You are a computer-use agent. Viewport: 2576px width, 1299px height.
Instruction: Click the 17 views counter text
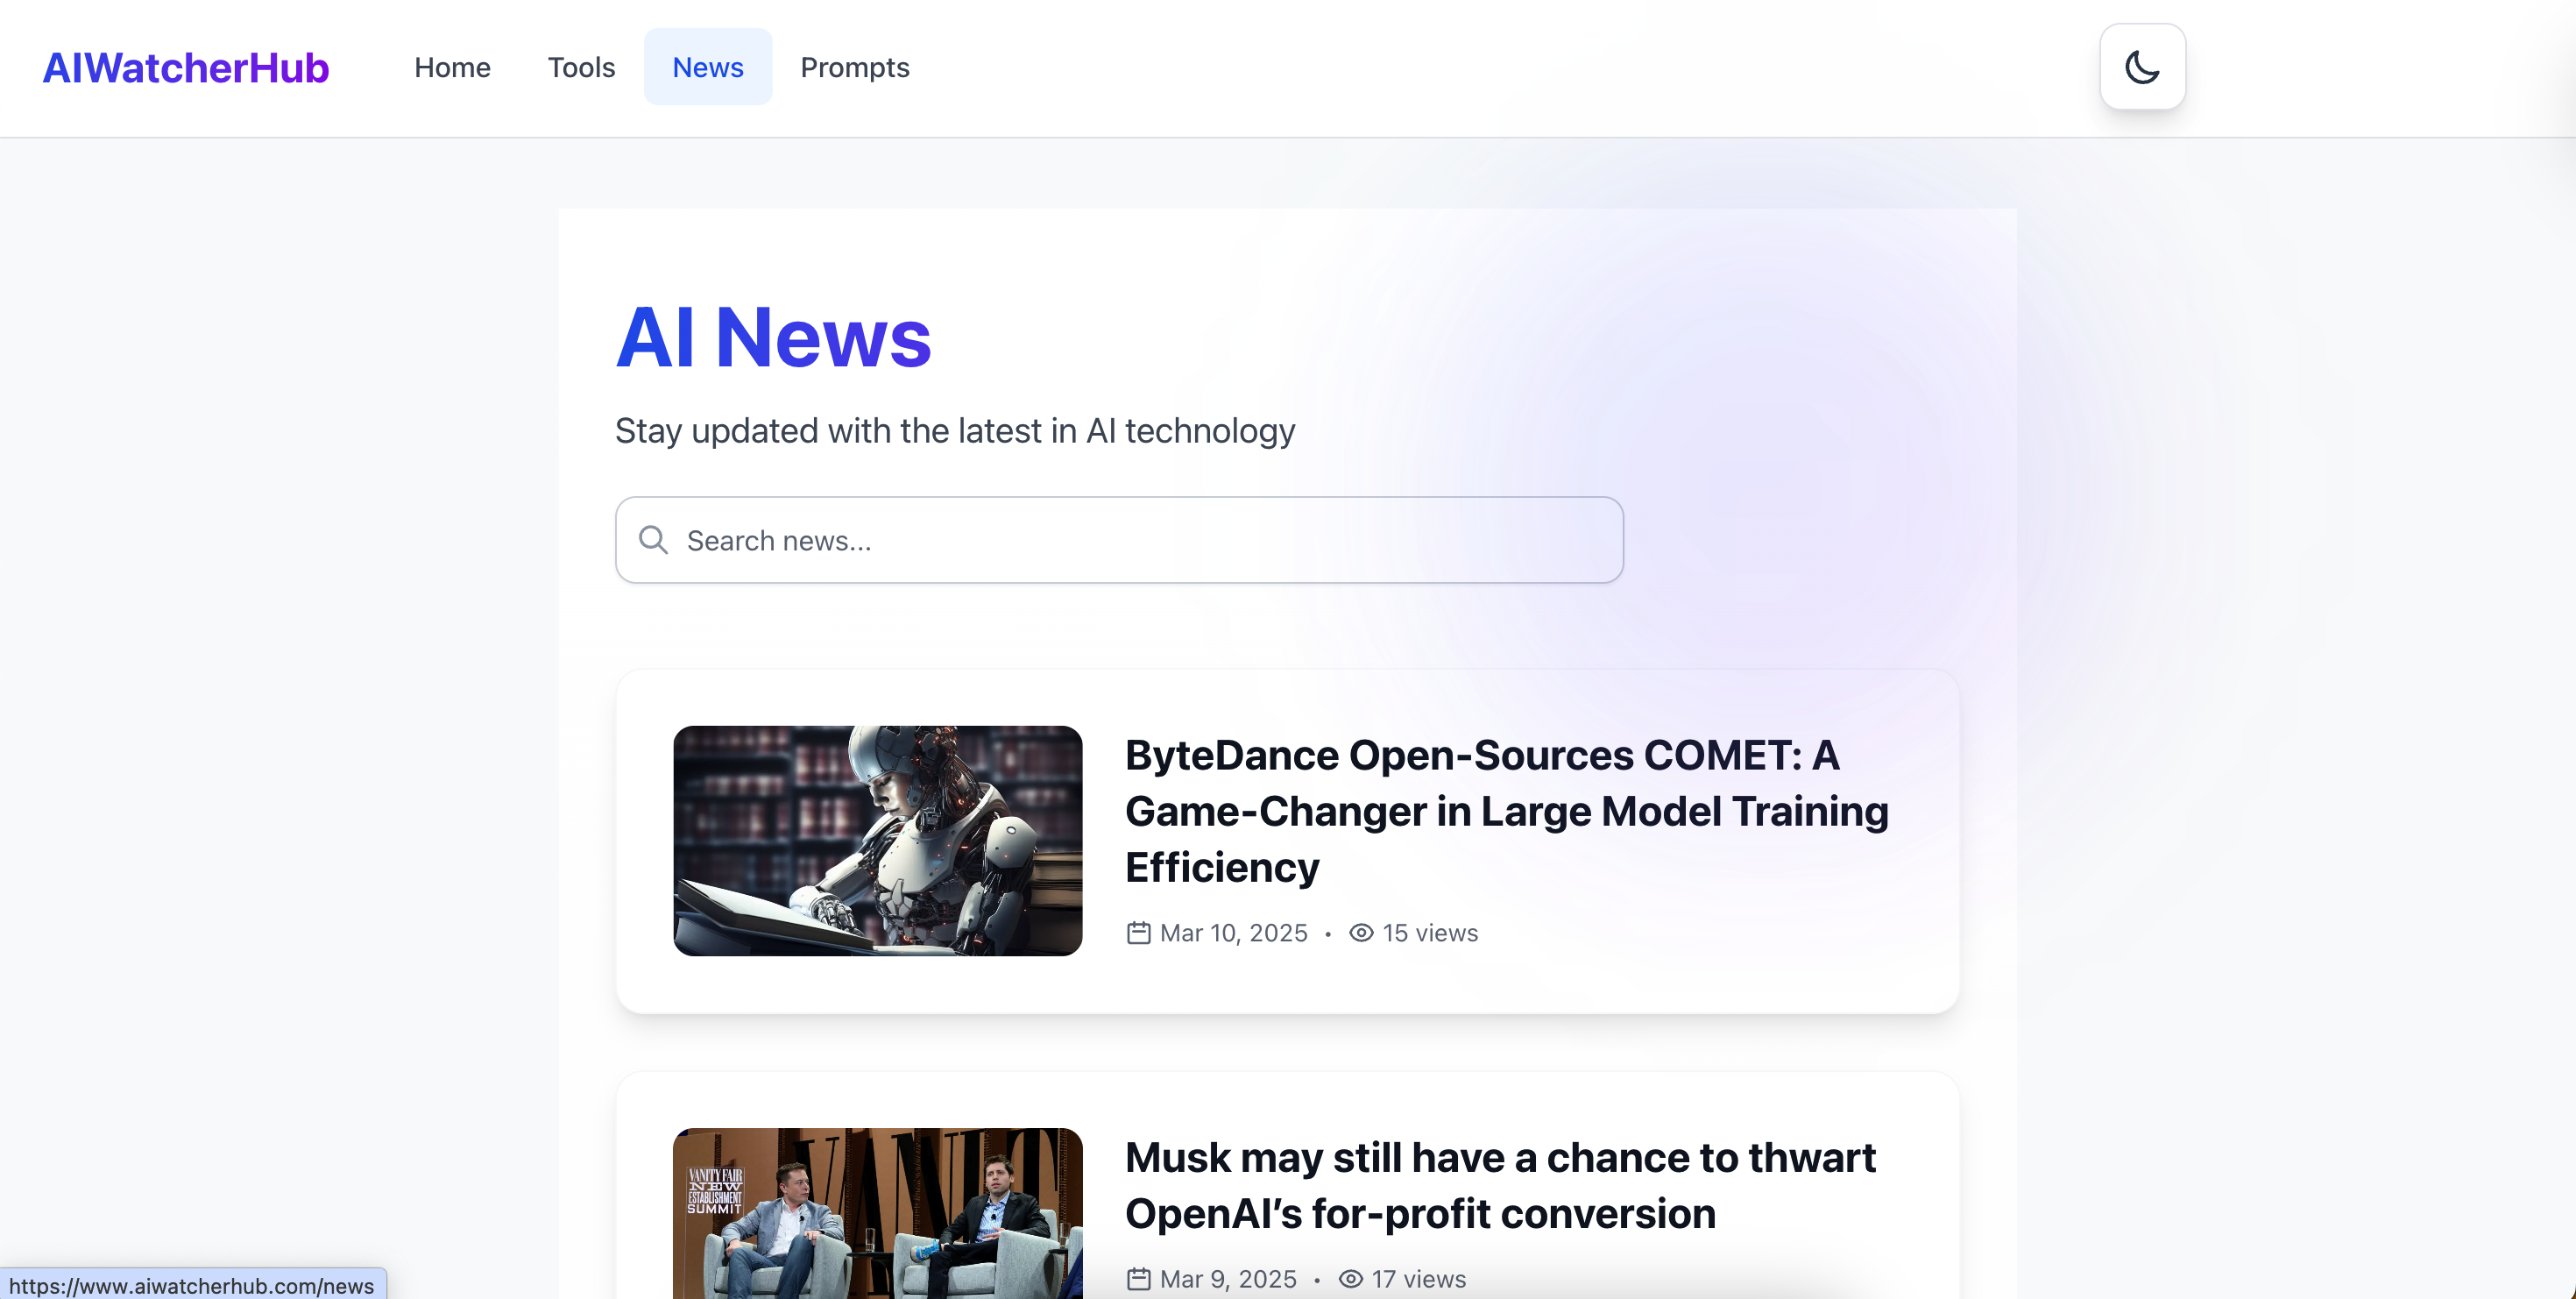1419,1279
